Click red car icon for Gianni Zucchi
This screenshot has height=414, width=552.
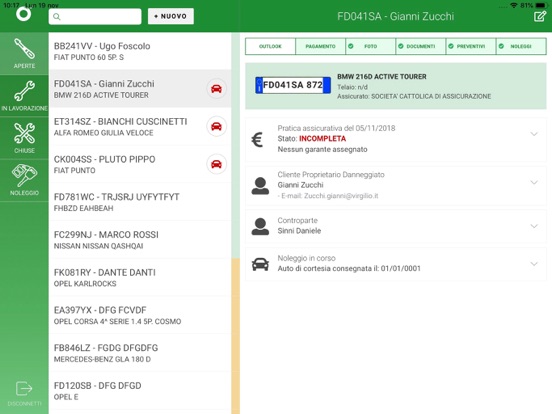point(216,88)
